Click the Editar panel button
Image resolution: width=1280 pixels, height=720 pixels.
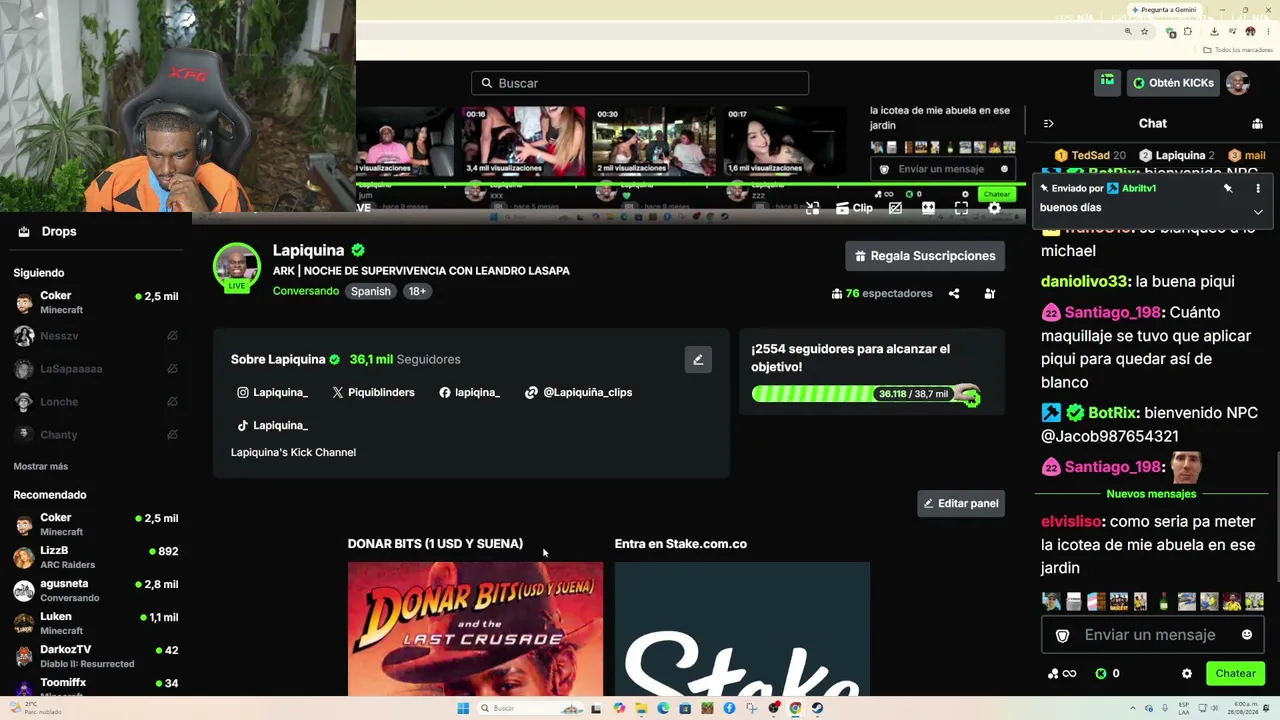(x=961, y=503)
